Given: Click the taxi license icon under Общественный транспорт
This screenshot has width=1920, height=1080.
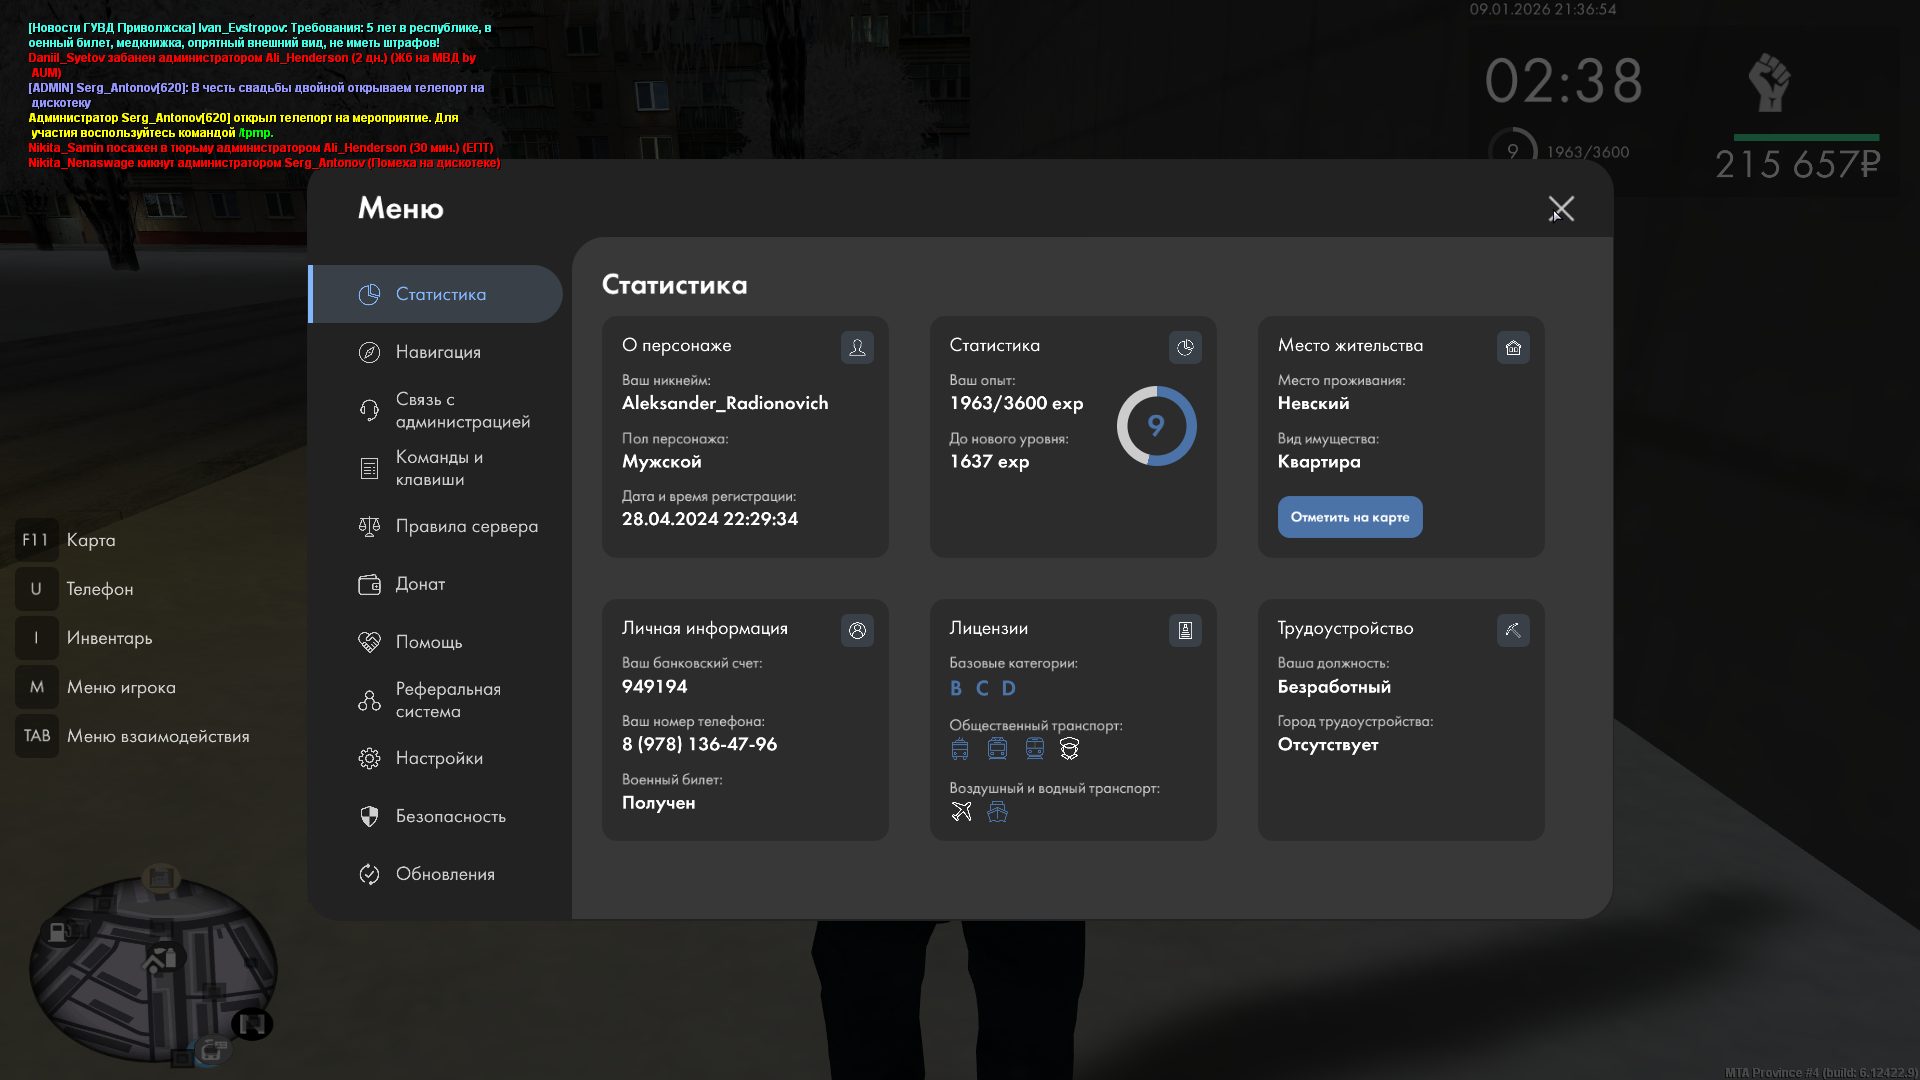Looking at the screenshot, I should point(1069,748).
